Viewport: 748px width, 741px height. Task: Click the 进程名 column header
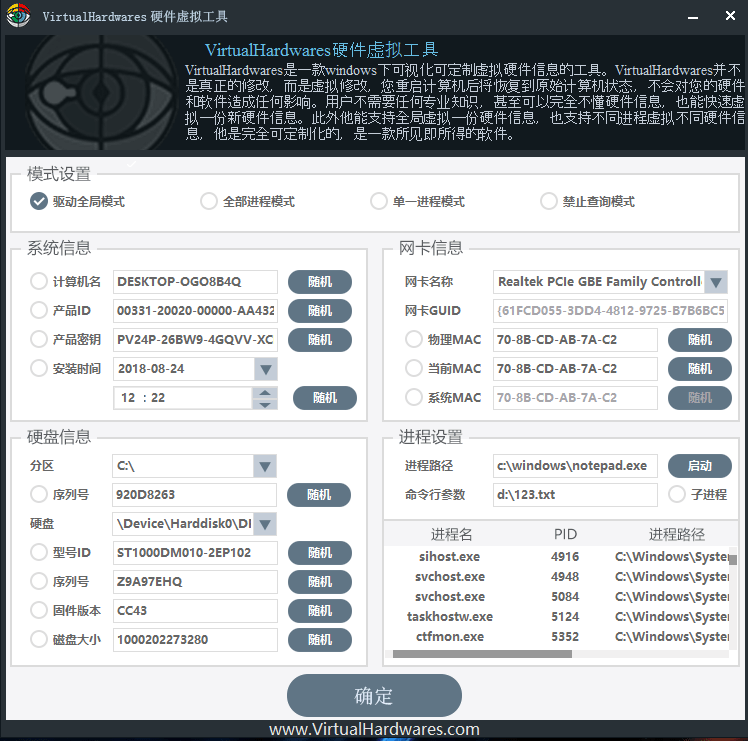click(x=451, y=534)
